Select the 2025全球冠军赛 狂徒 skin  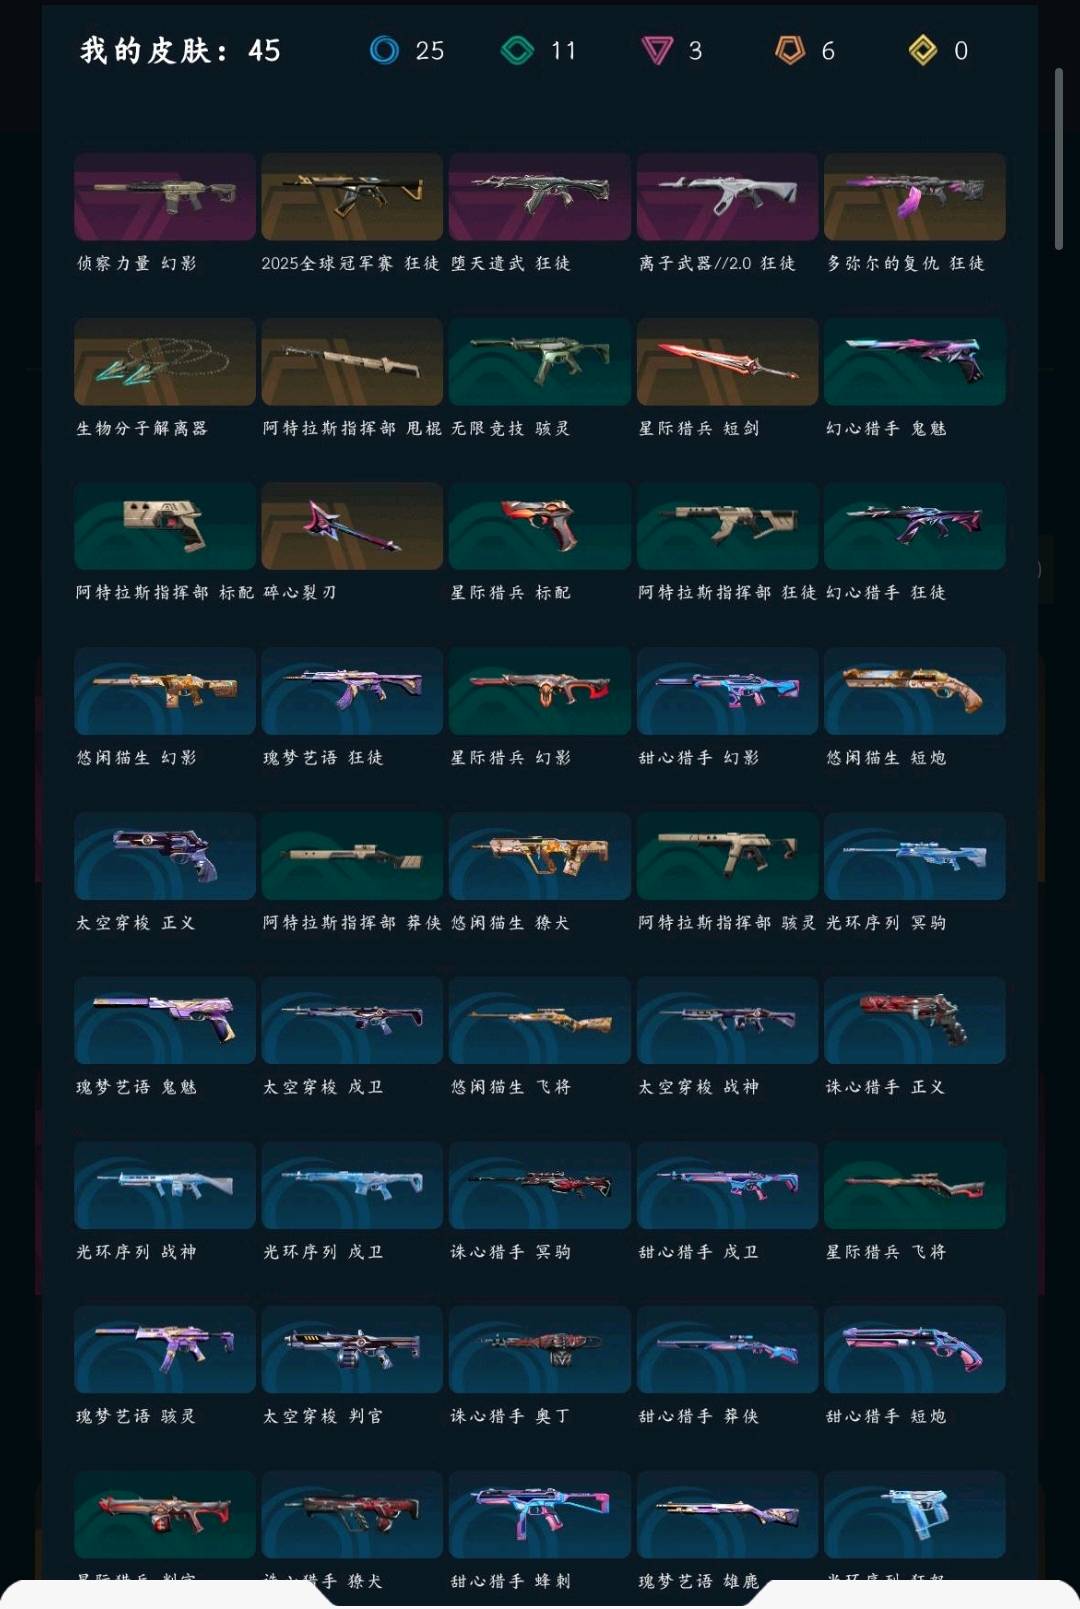point(352,196)
